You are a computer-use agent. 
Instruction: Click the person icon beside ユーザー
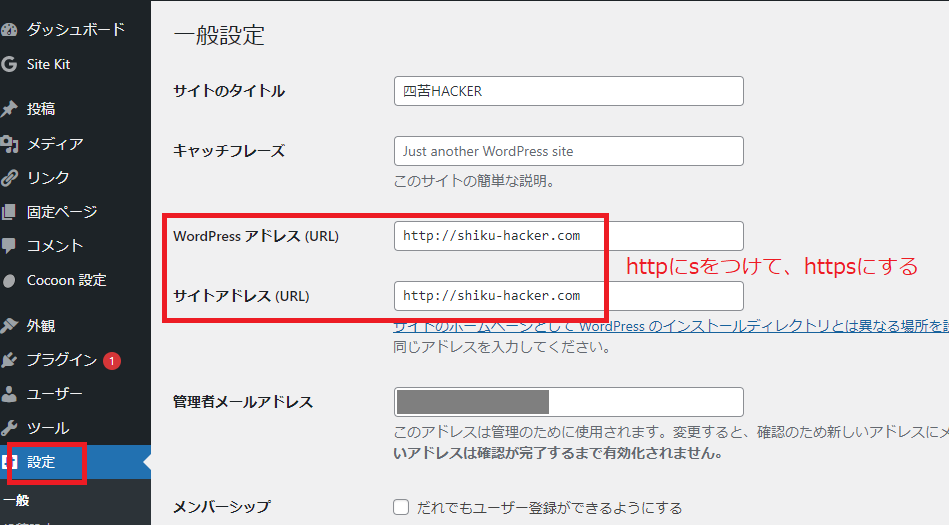pyautogui.click(x=9, y=394)
